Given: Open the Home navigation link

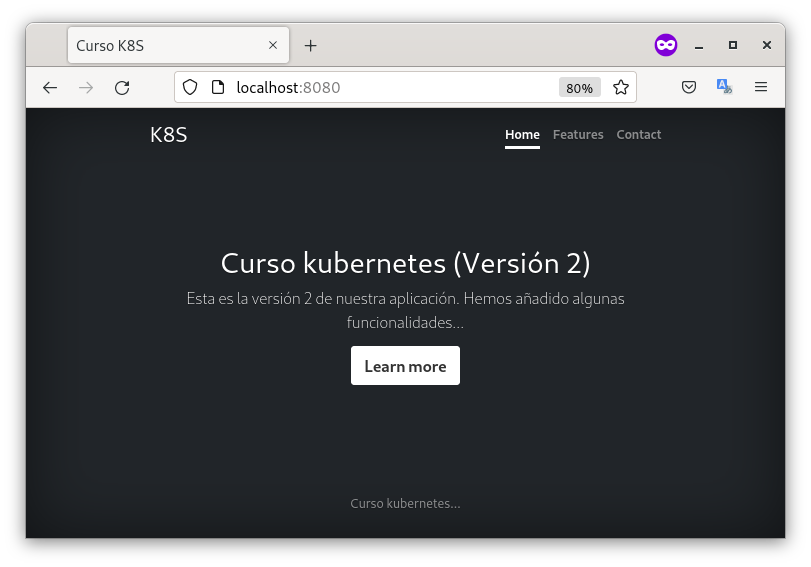Looking at the screenshot, I should pyautogui.click(x=522, y=135).
